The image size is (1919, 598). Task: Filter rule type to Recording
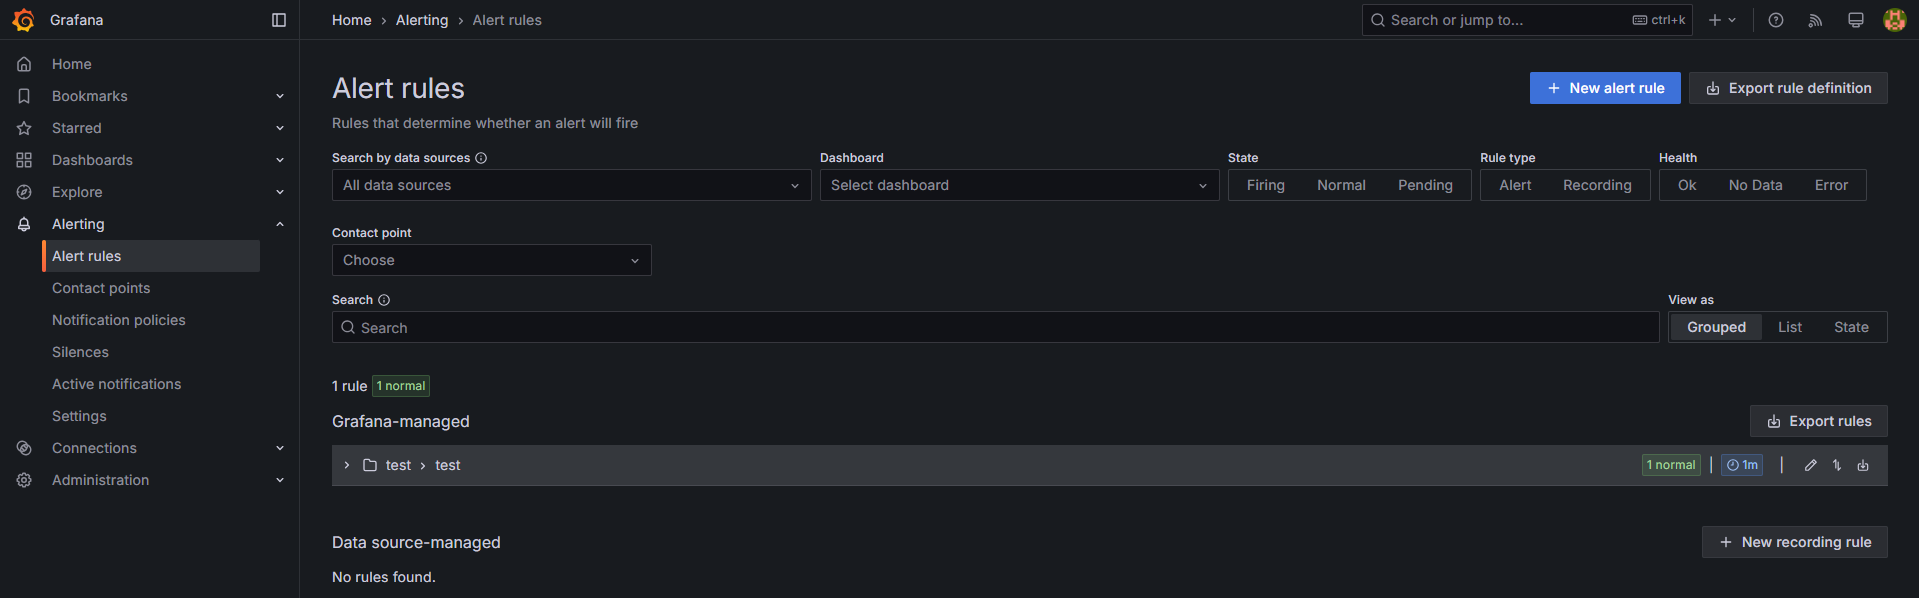tap(1597, 185)
